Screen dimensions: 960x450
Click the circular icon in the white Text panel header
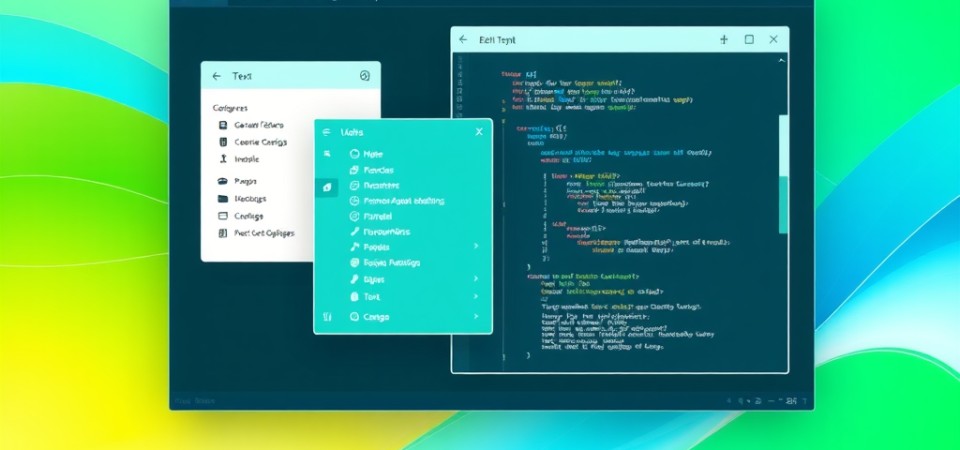(x=364, y=76)
